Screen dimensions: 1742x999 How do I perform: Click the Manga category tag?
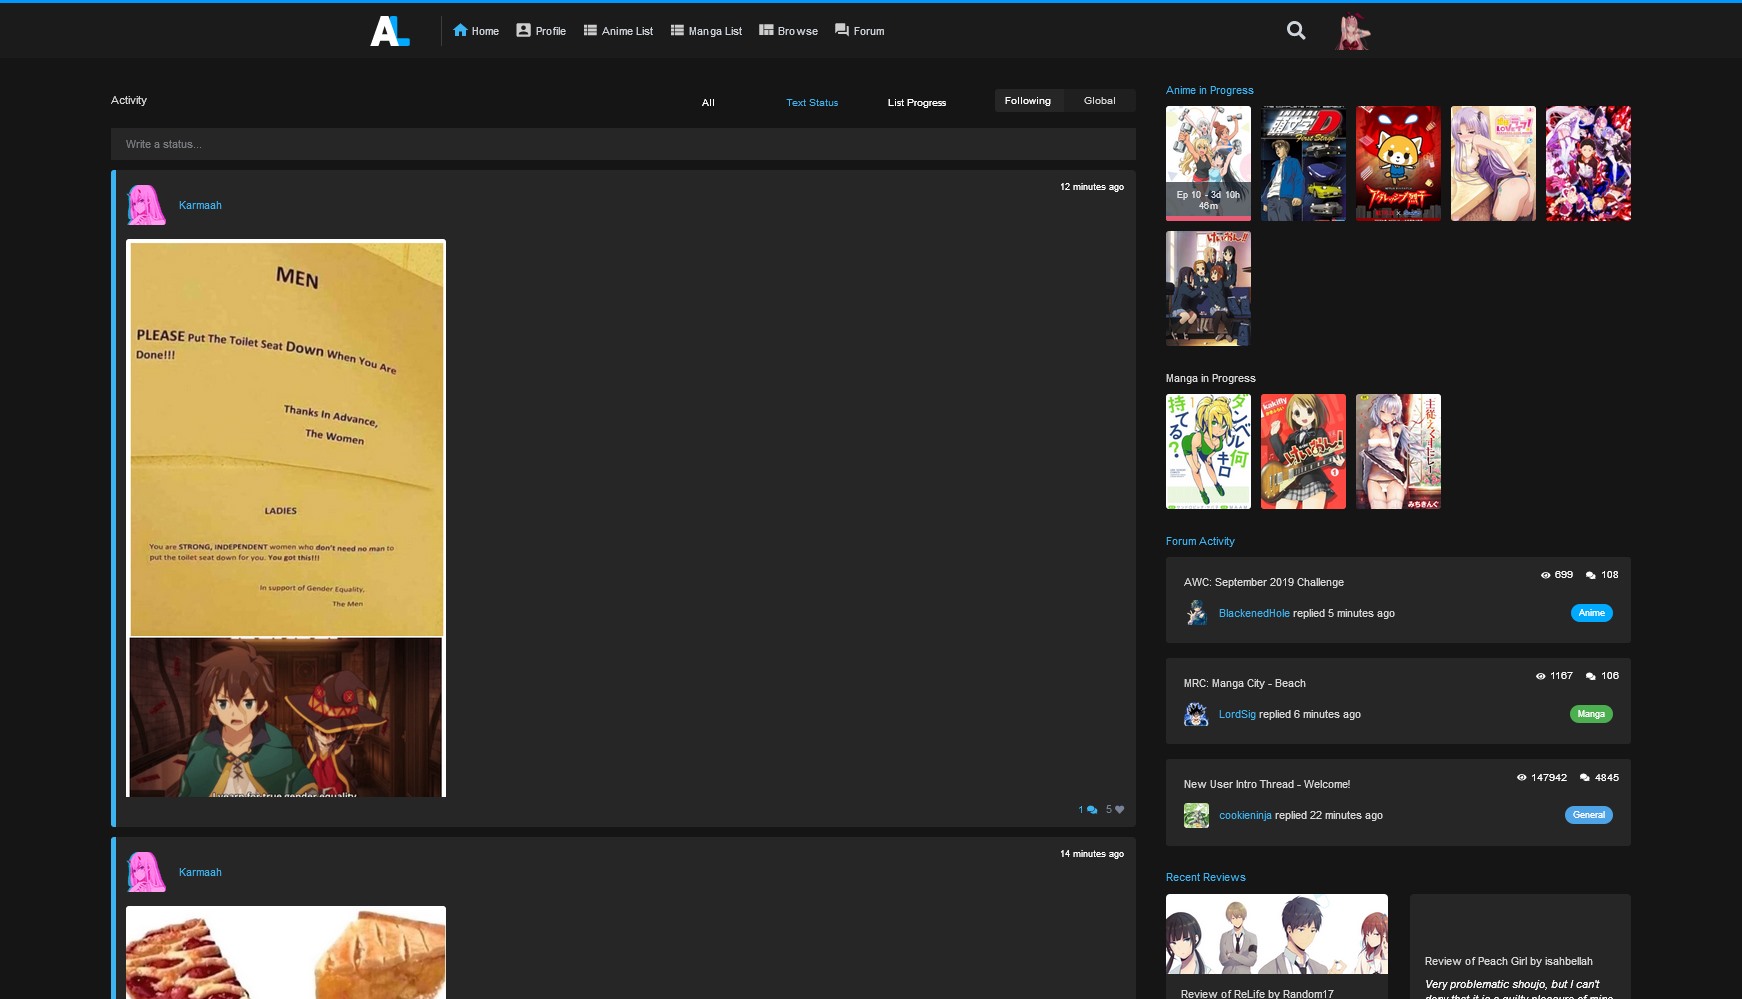1590,714
